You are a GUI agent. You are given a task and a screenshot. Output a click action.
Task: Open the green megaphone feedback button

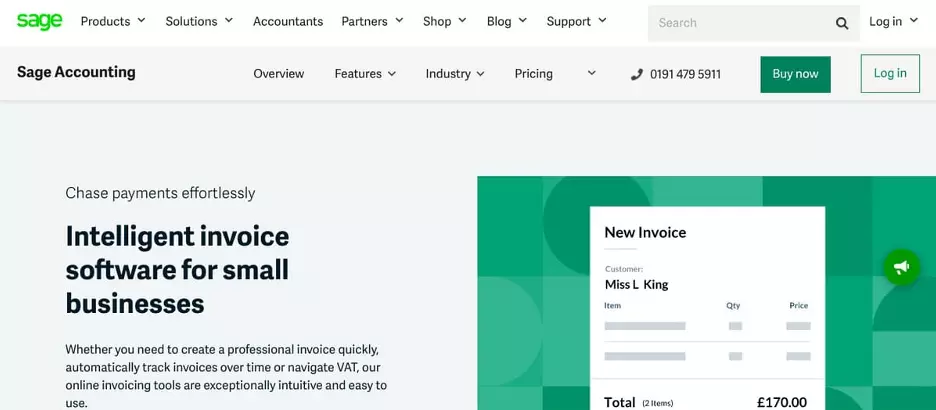point(901,267)
